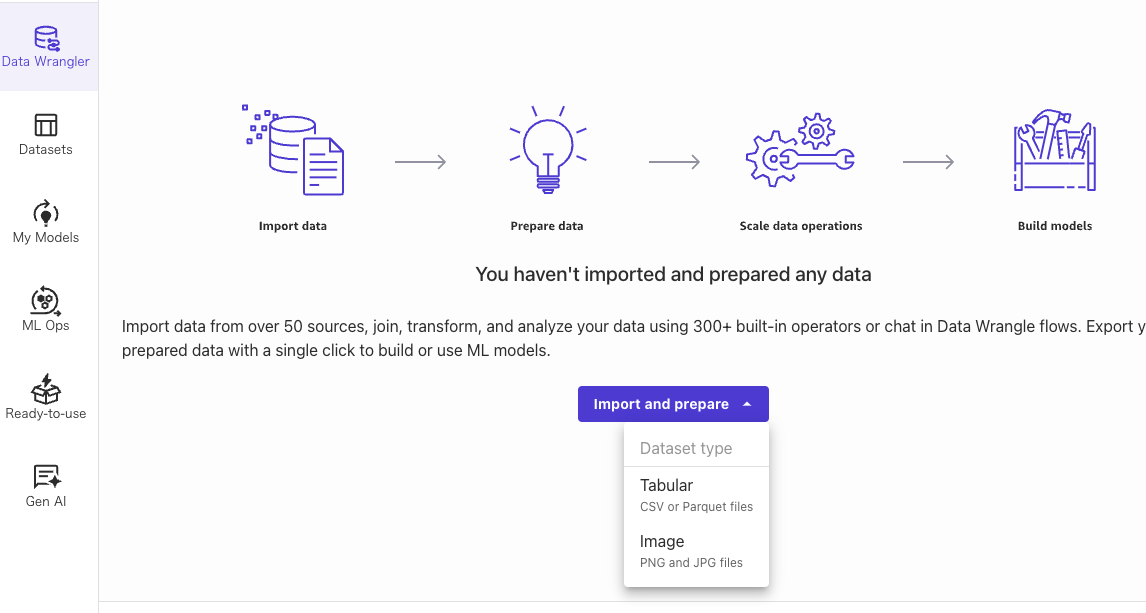This screenshot has height=613, width=1146.
Task: Choose Tabular dataset type
Action: pos(697,495)
